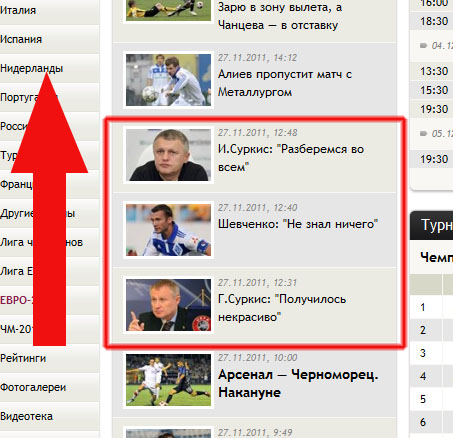Open the Зарю в зону вылета headline
Viewport: 453px width, 438px height.
[280, 16]
